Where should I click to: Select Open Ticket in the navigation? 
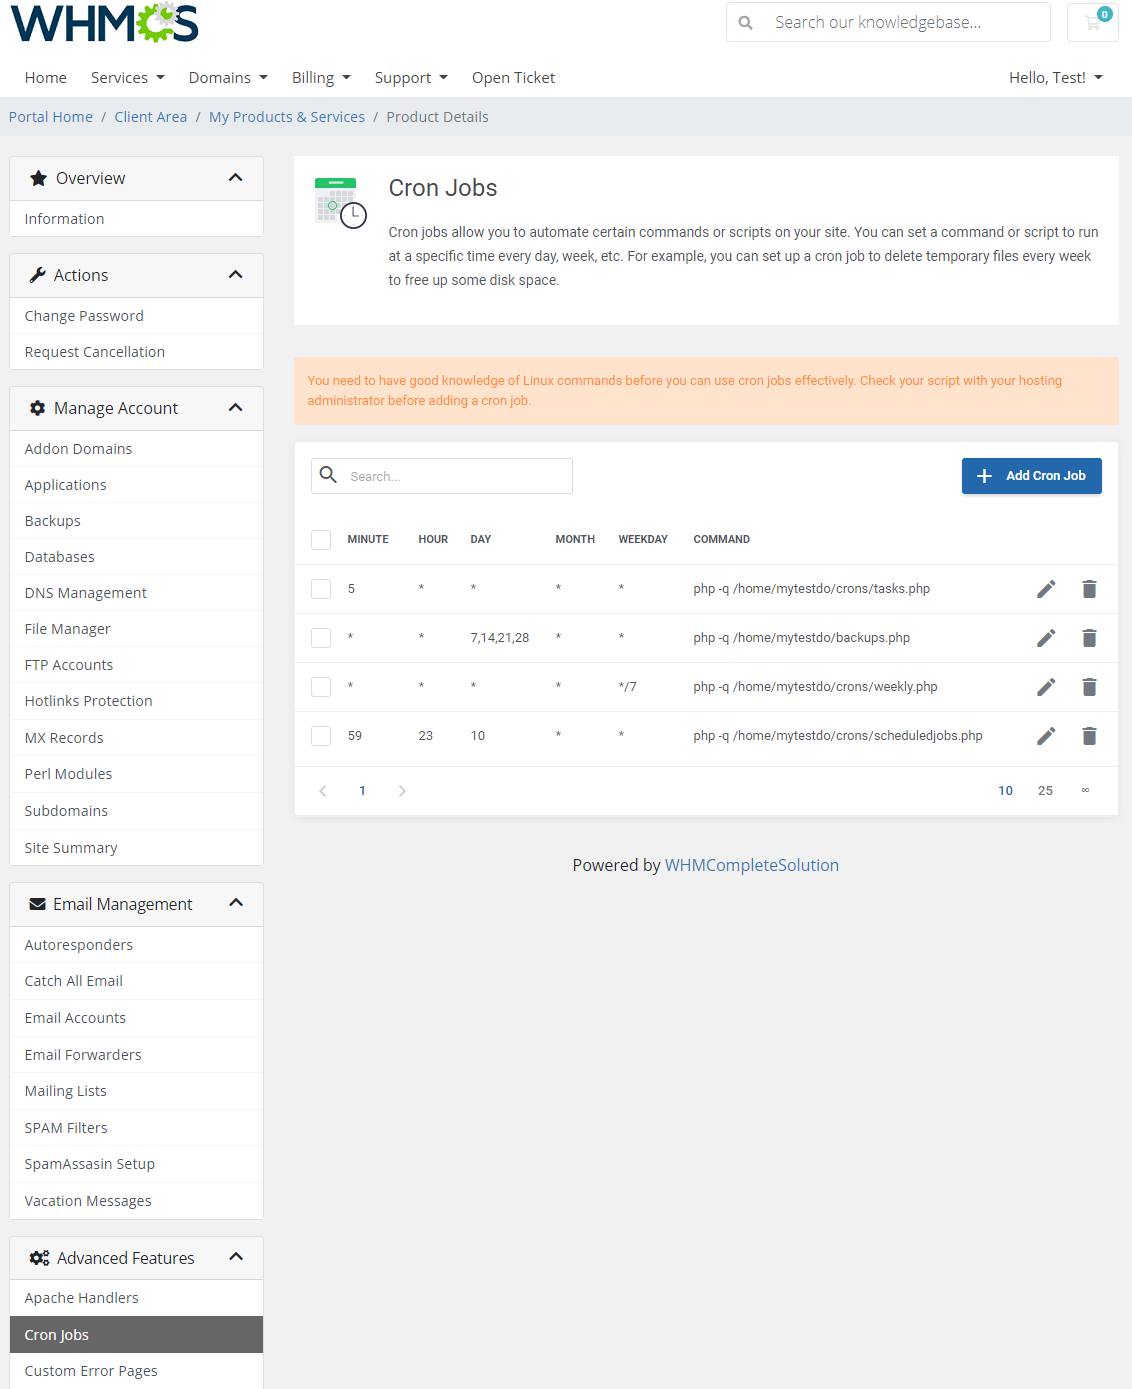[x=513, y=77]
